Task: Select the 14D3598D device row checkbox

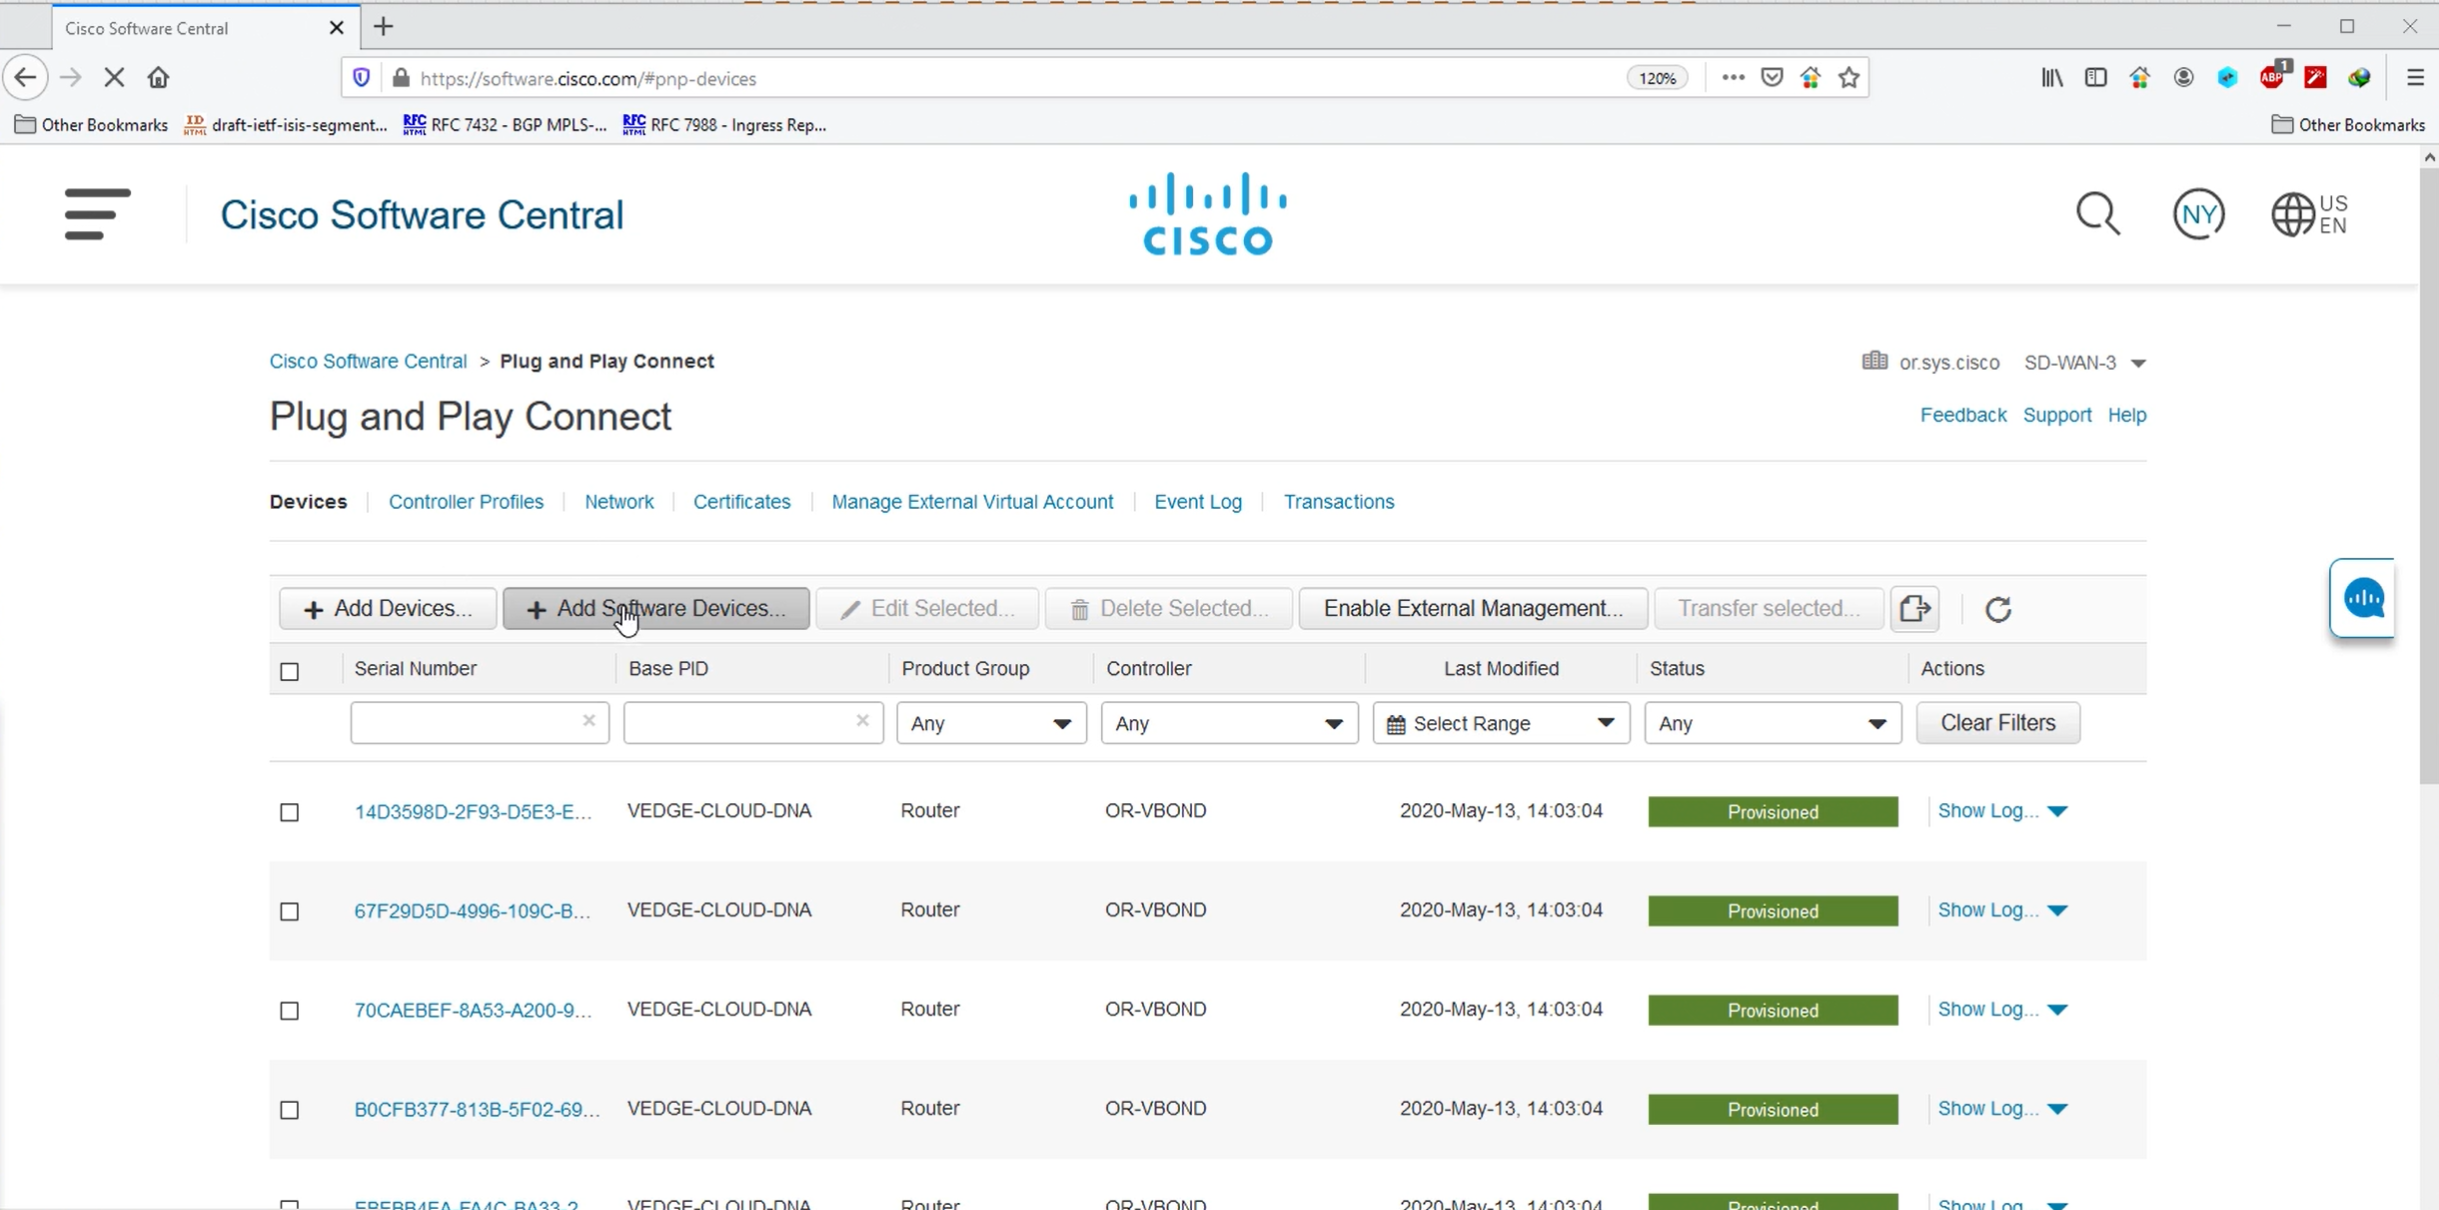Action: click(290, 812)
